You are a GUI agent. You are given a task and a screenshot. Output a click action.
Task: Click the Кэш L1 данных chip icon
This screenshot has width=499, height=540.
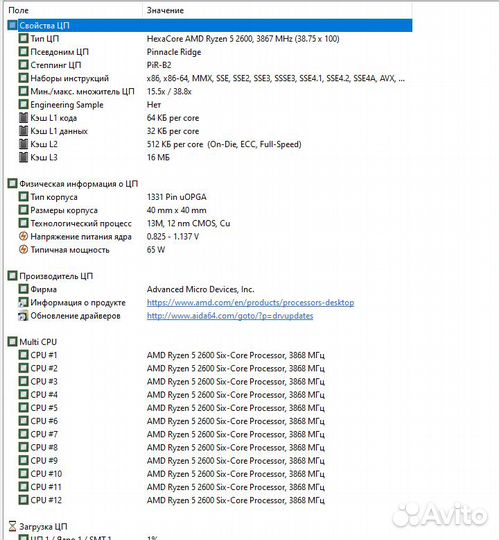coord(23,131)
